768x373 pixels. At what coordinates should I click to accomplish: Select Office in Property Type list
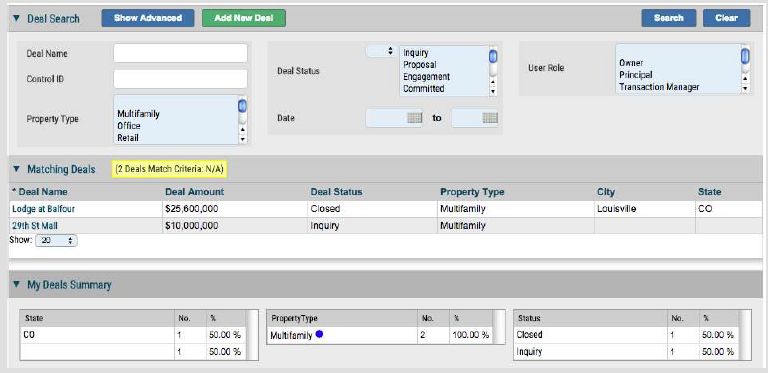[129, 126]
